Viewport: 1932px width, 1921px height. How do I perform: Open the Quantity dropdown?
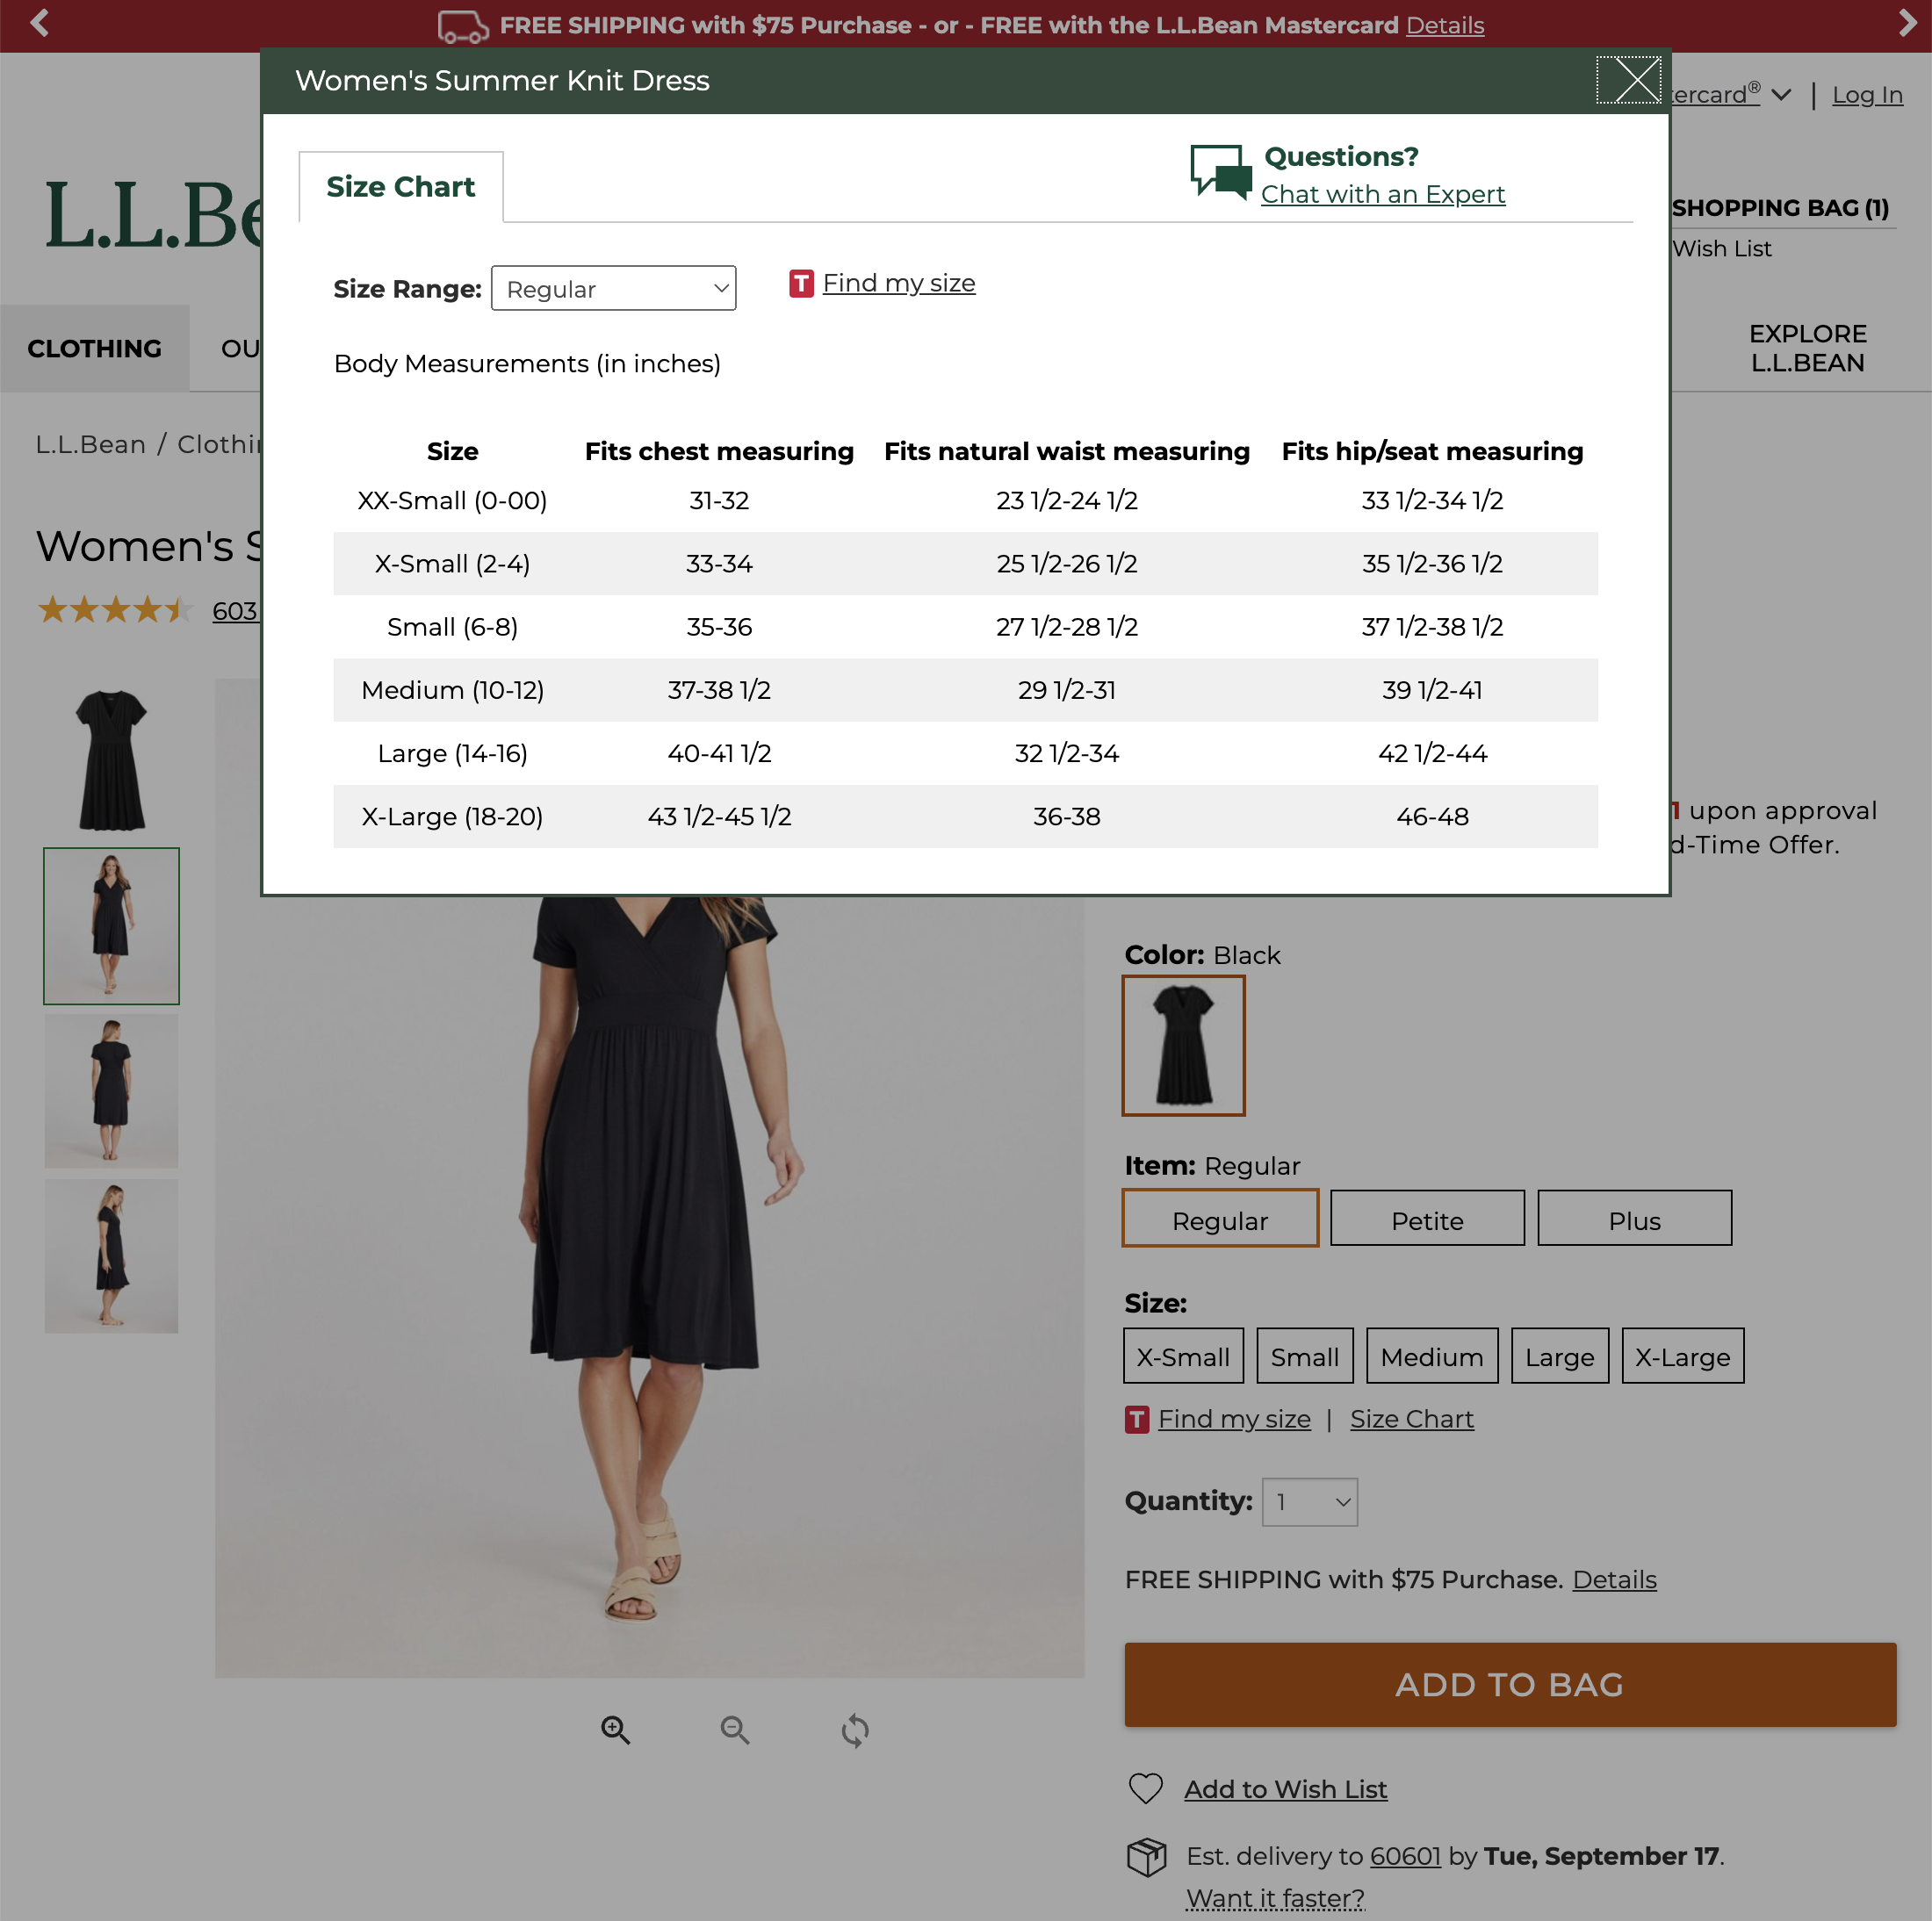[1310, 1501]
